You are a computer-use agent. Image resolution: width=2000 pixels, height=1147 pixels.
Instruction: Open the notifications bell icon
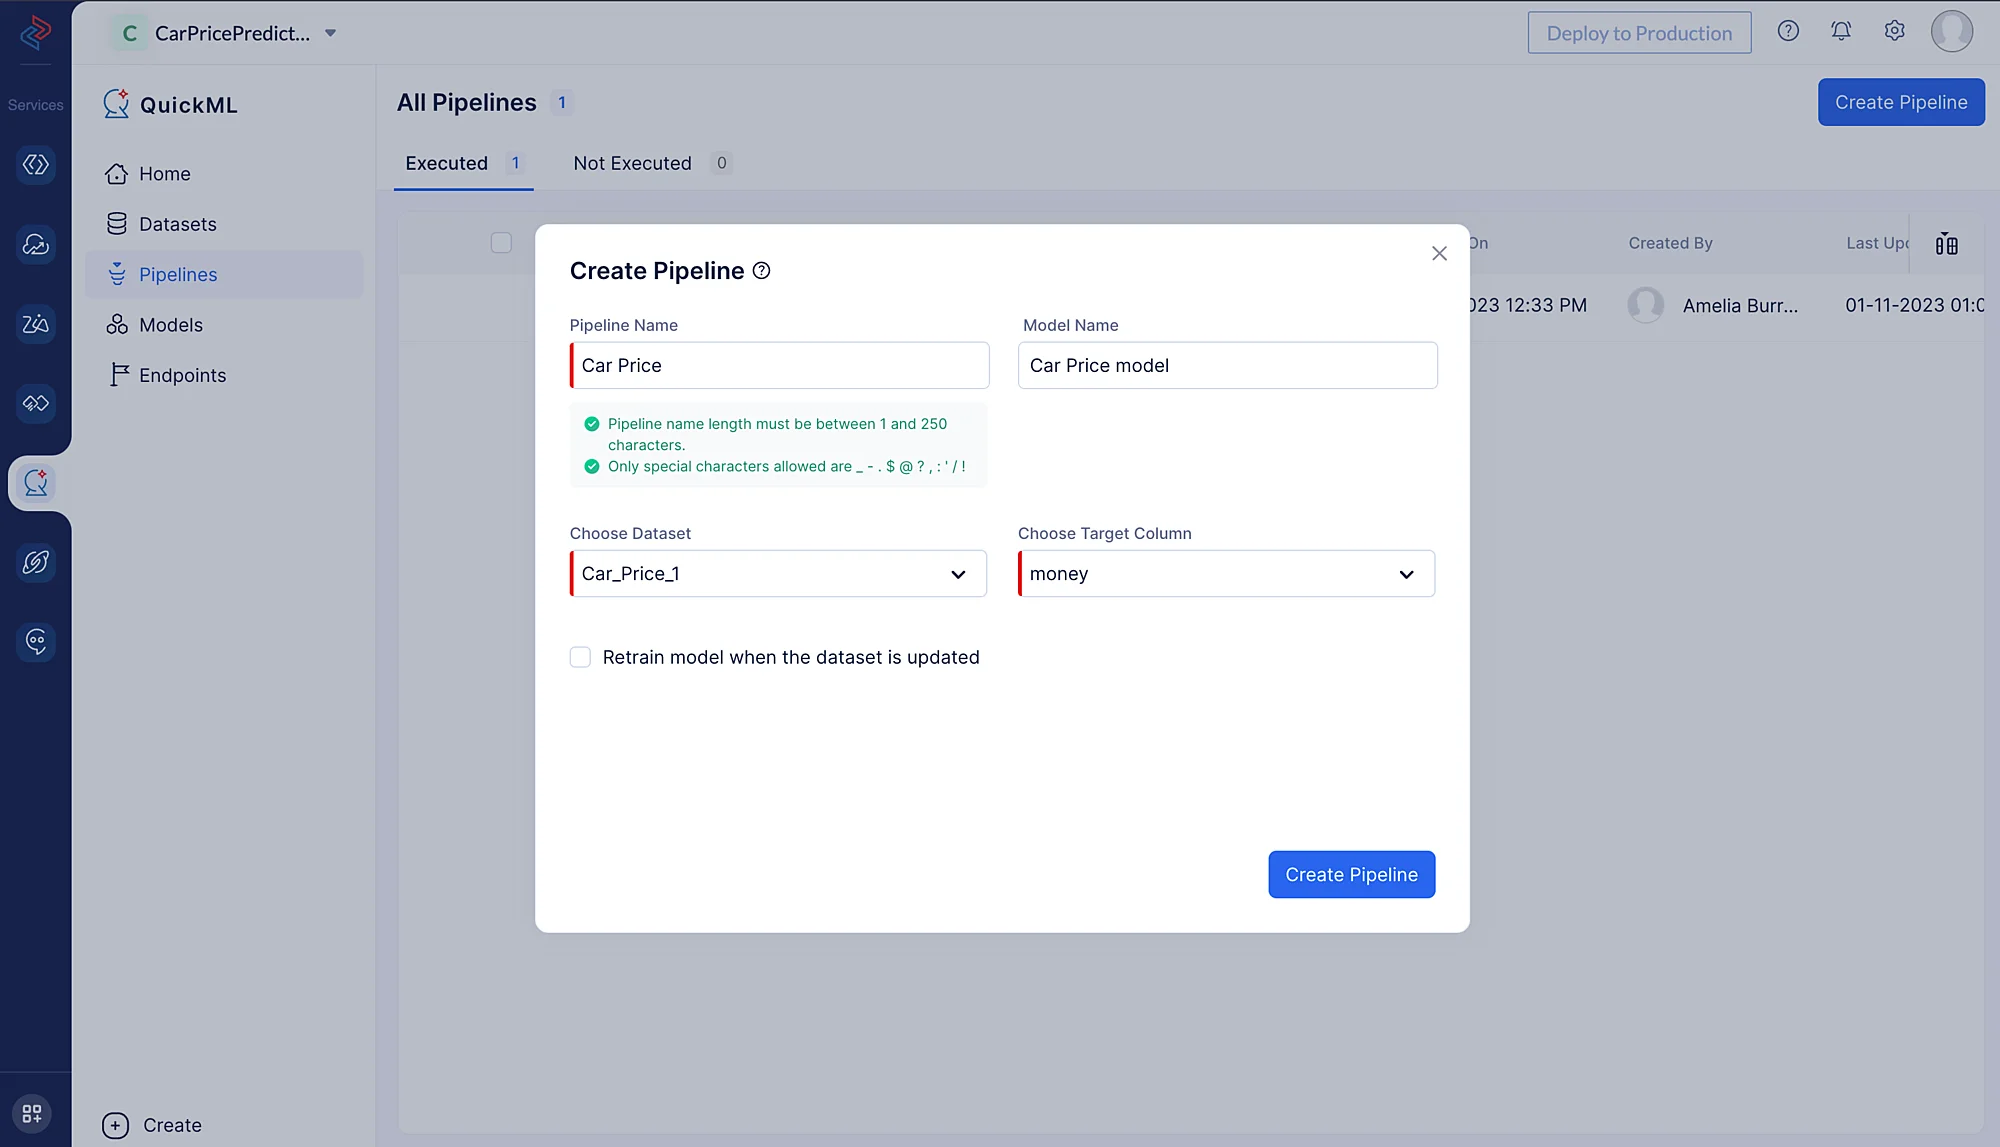pyautogui.click(x=1841, y=32)
